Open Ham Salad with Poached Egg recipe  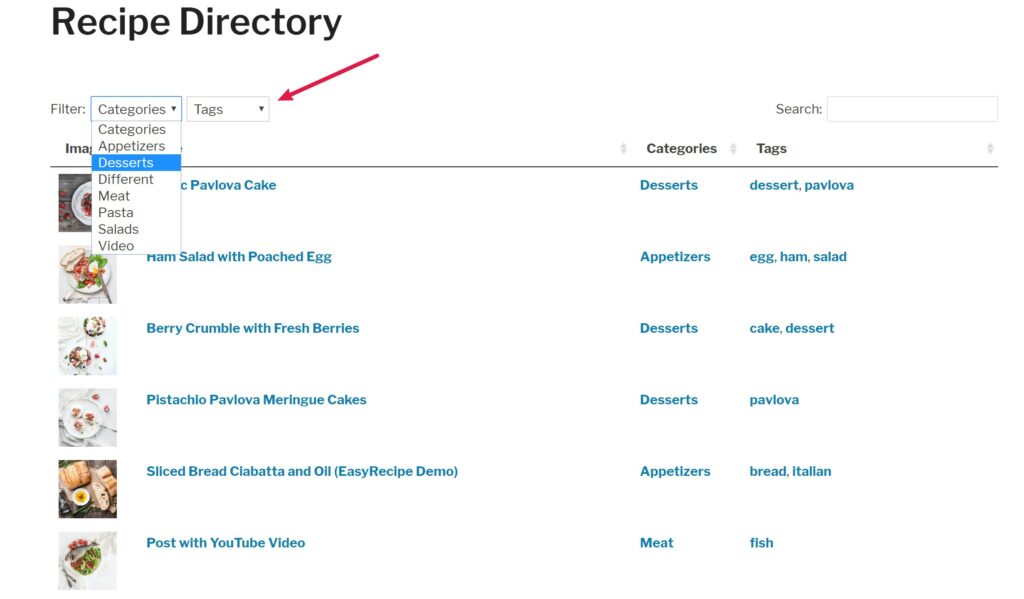239,257
